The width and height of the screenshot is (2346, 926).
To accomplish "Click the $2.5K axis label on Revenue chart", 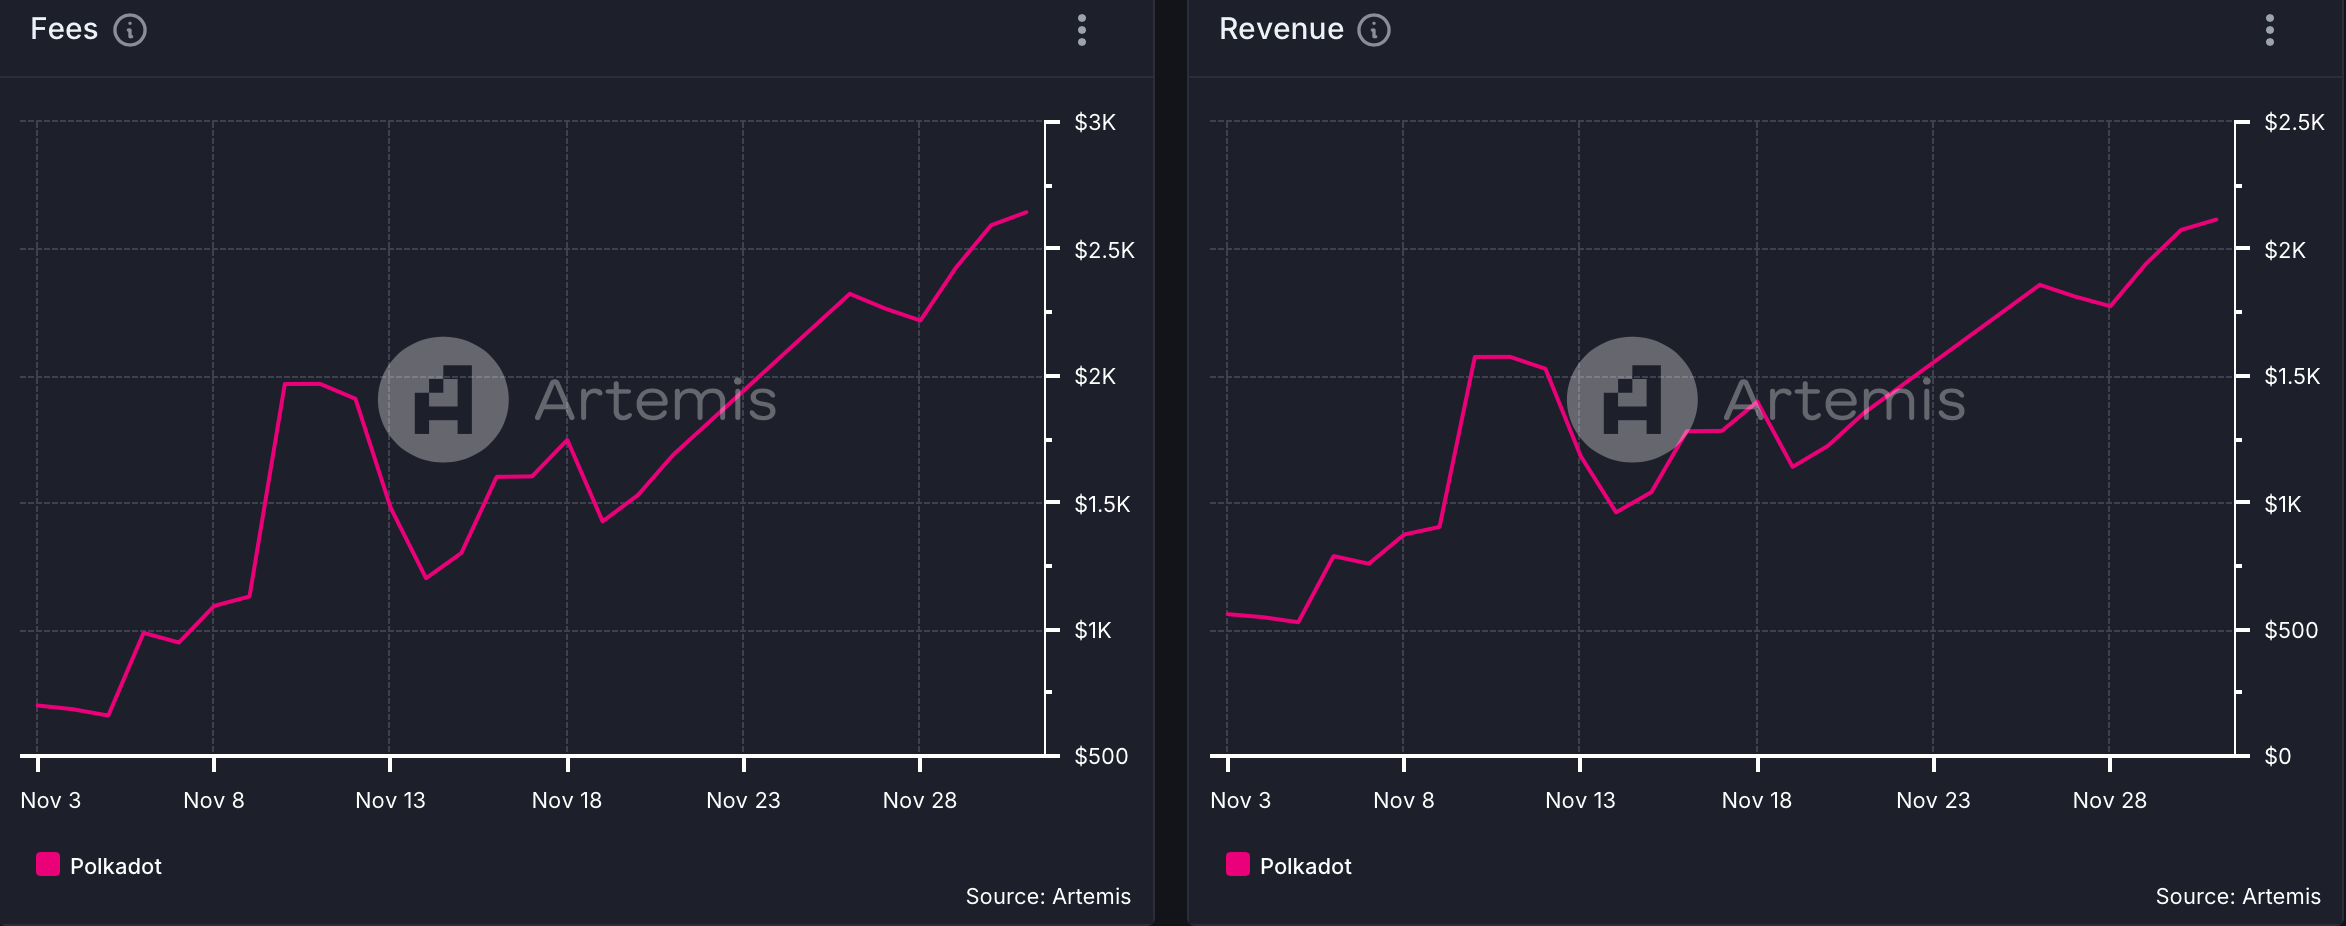I will pos(2295,122).
